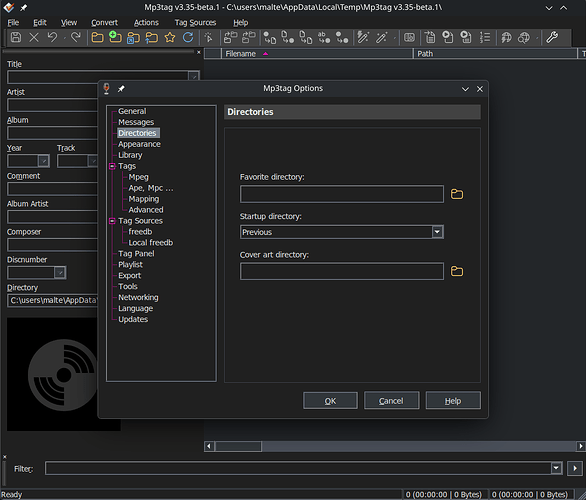Open the Title field dropdown arrow
Screen dimensions: 586x500
193,77
